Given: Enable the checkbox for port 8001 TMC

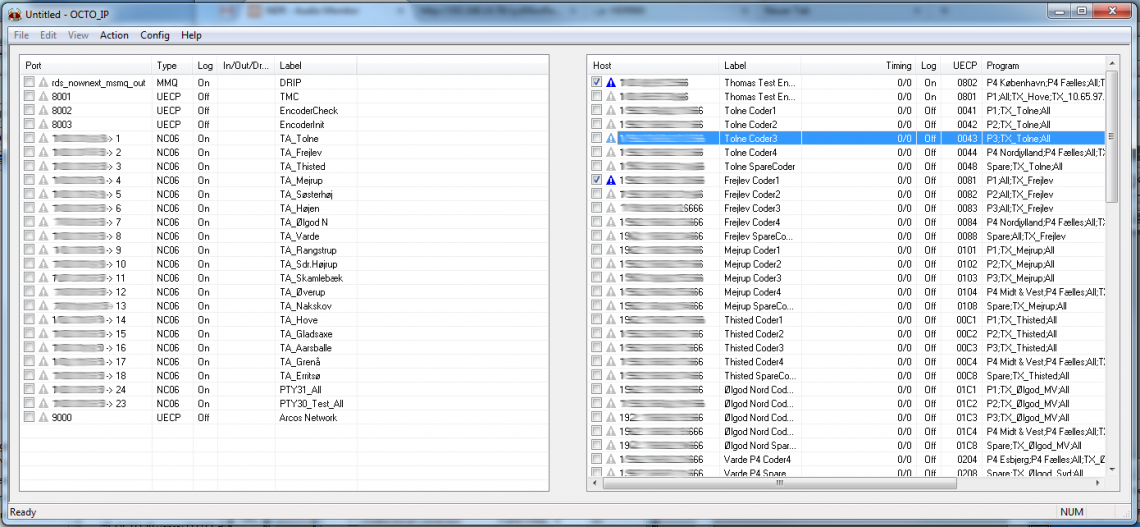Looking at the screenshot, I should [x=29, y=96].
